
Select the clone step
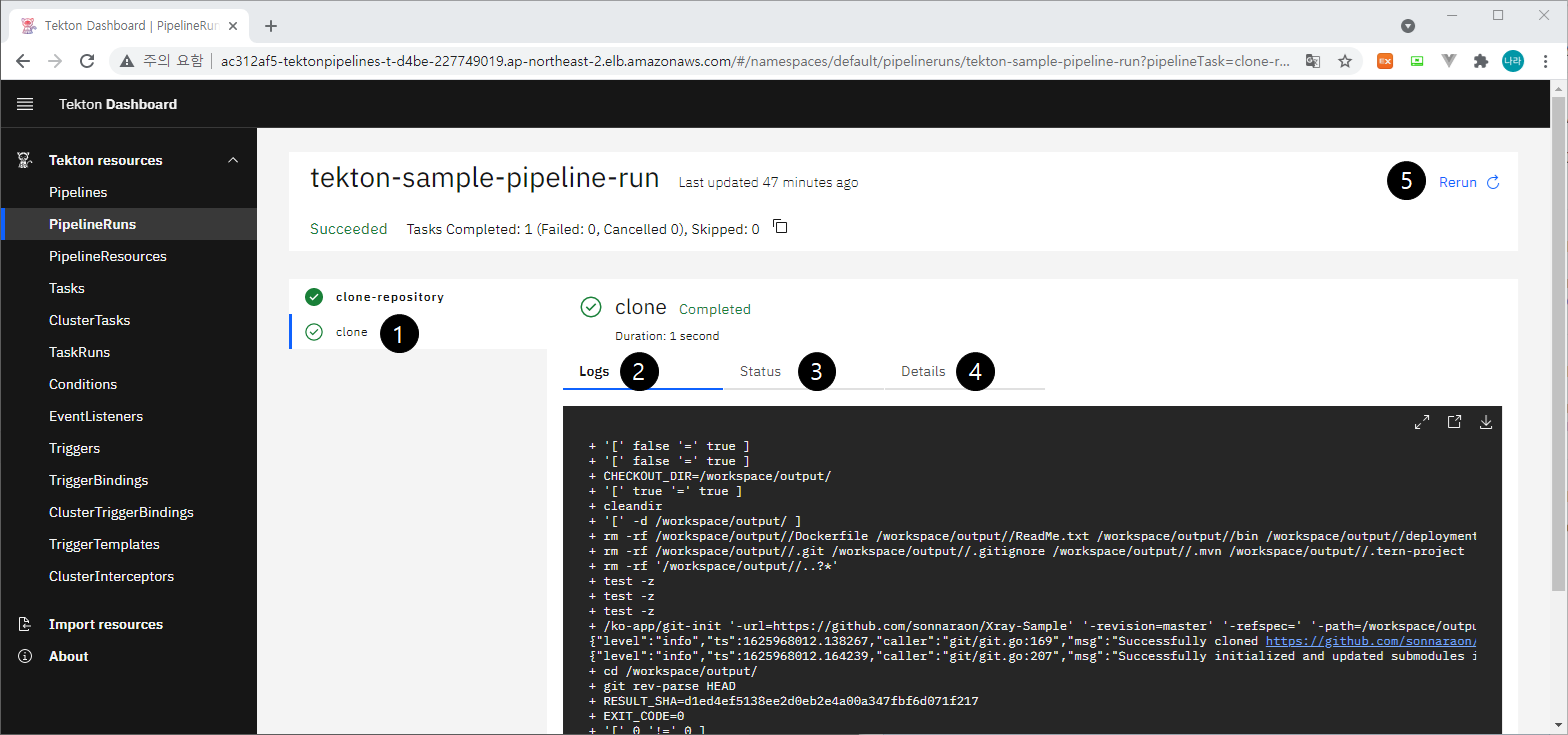418,332
